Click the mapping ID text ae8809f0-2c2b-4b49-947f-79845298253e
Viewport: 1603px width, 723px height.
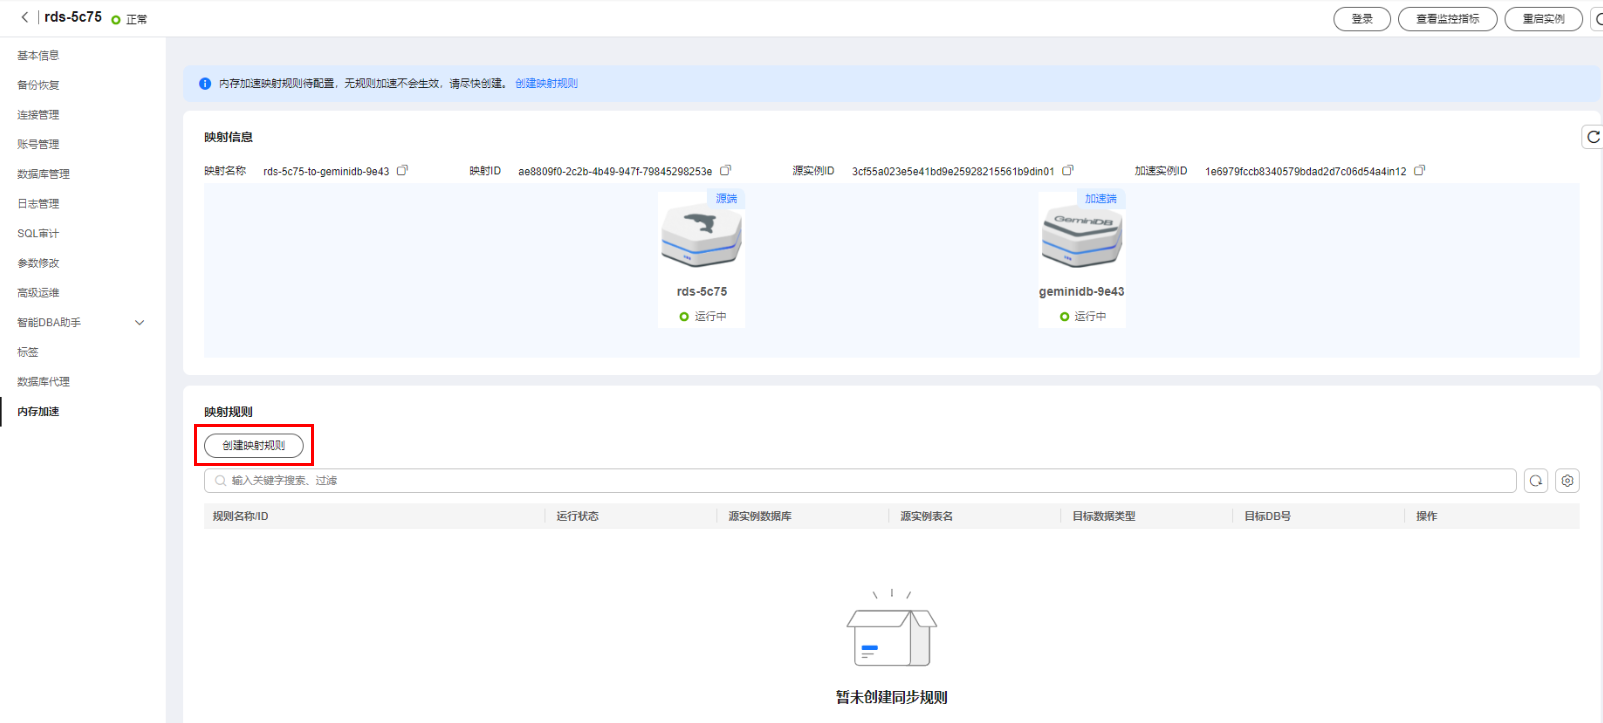(615, 172)
